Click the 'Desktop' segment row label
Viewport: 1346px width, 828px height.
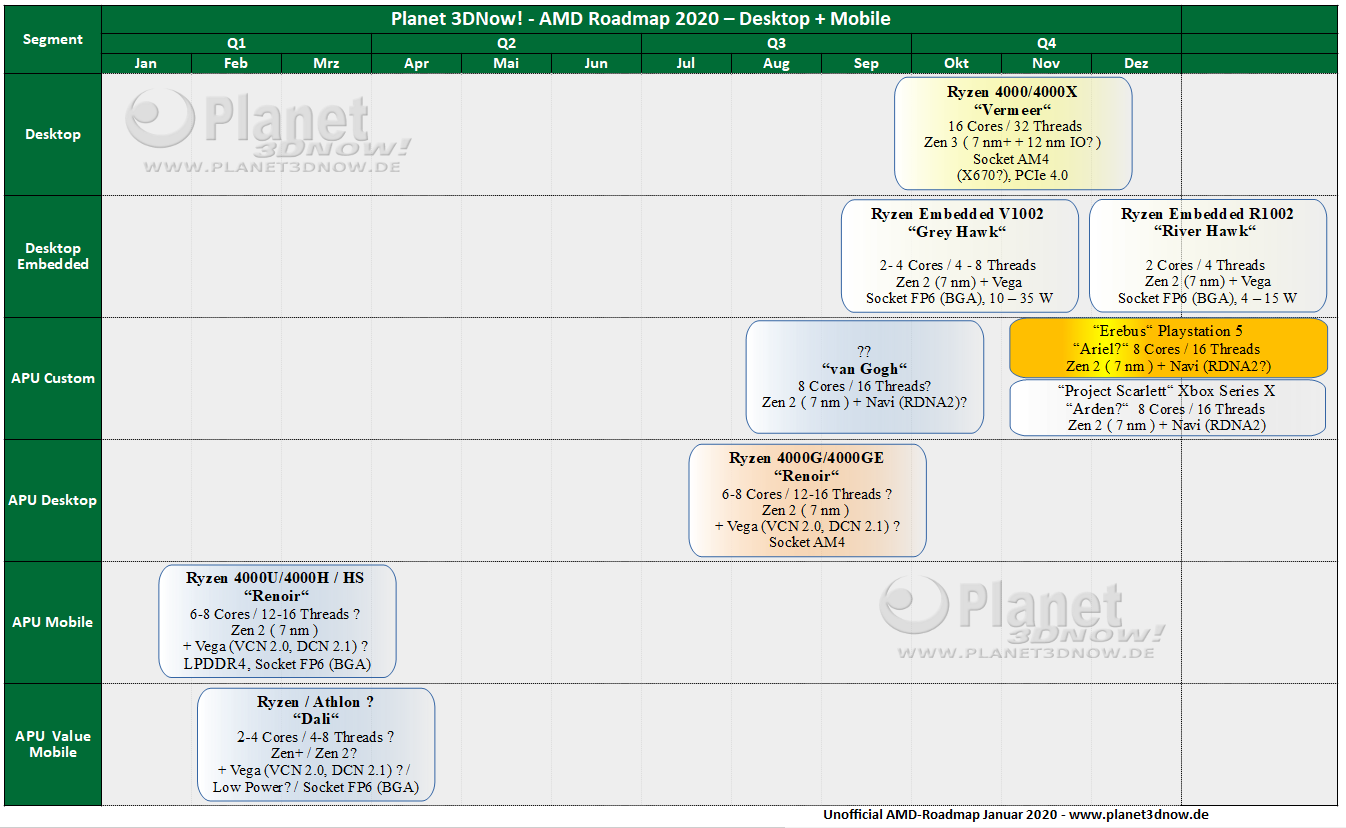point(52,134)
